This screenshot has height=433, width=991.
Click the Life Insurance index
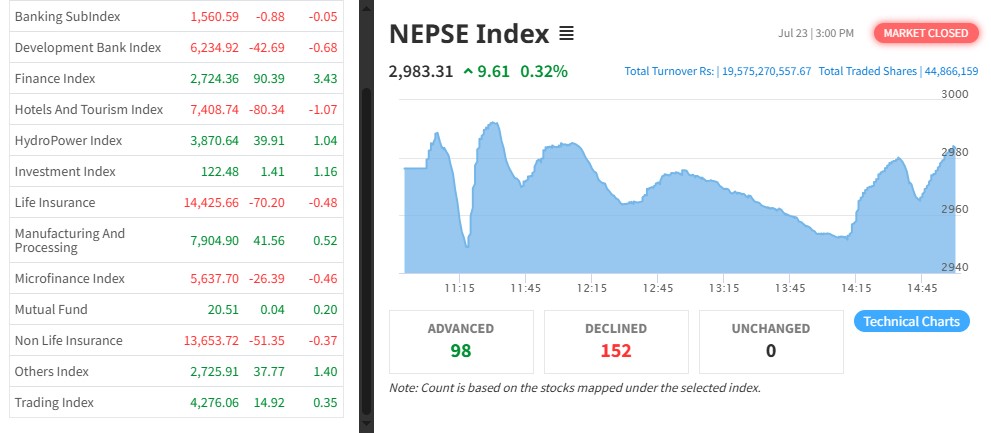(x=55, y=202)
